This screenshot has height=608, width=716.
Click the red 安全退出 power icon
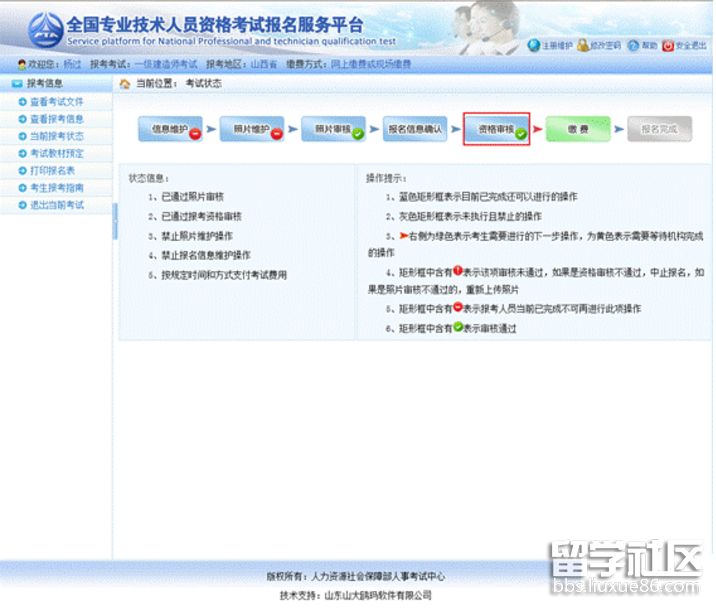click(x=668, y=46)
